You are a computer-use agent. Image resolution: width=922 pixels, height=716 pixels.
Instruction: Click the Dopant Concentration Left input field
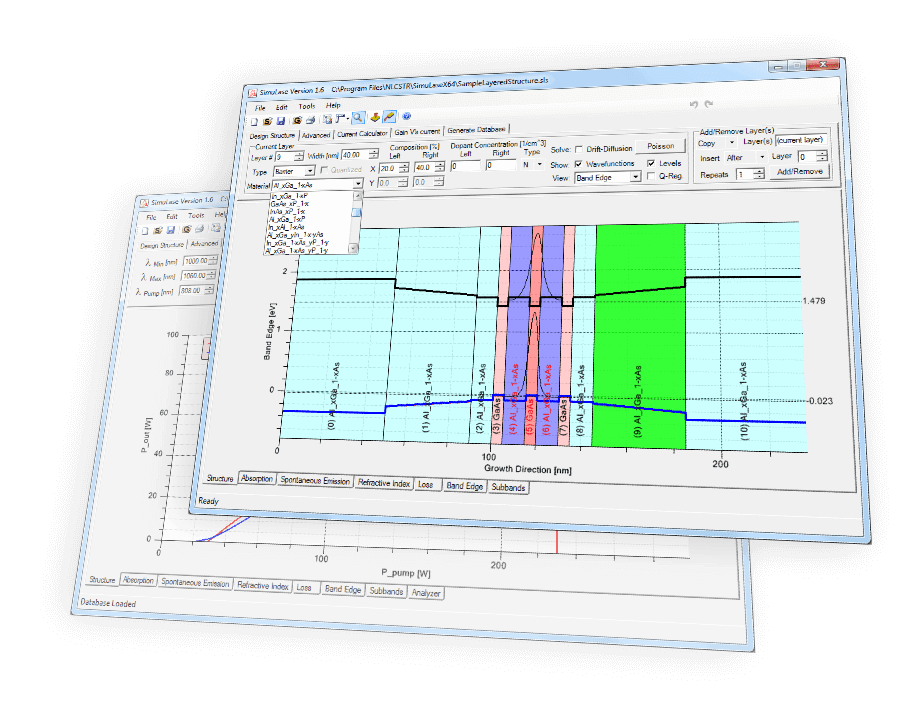(x=466, y=166)
